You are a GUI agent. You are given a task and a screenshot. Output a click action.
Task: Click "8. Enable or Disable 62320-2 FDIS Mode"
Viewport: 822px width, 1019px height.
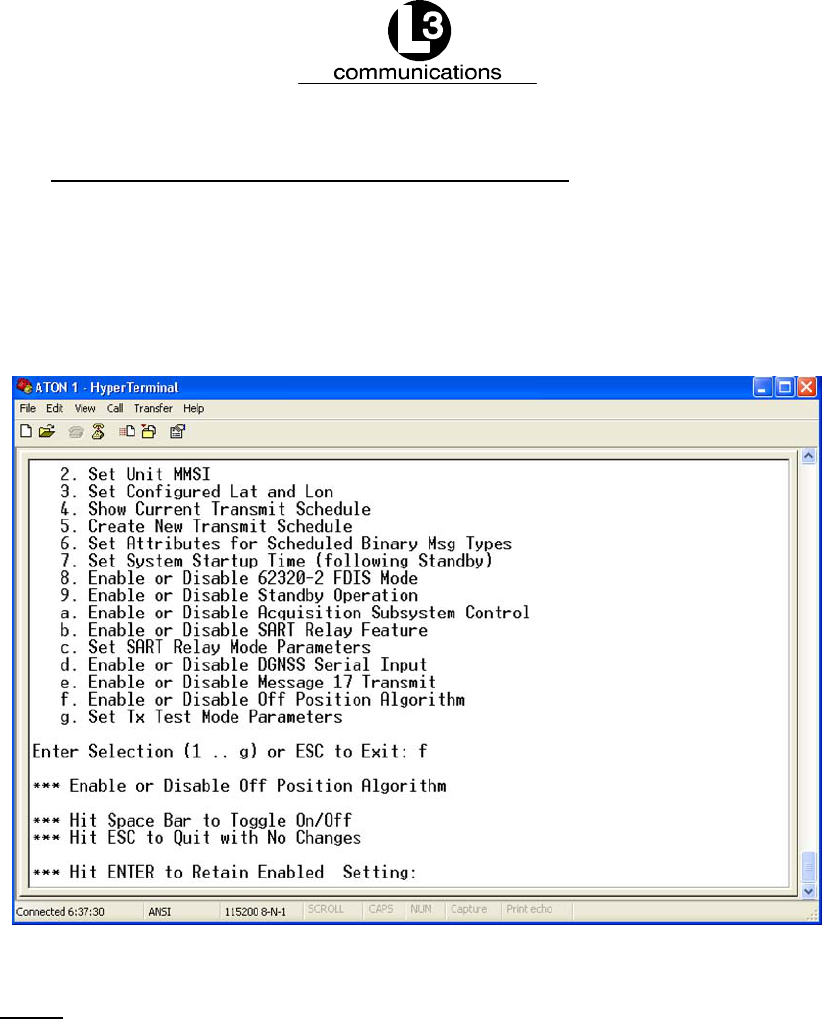[238, 578]
